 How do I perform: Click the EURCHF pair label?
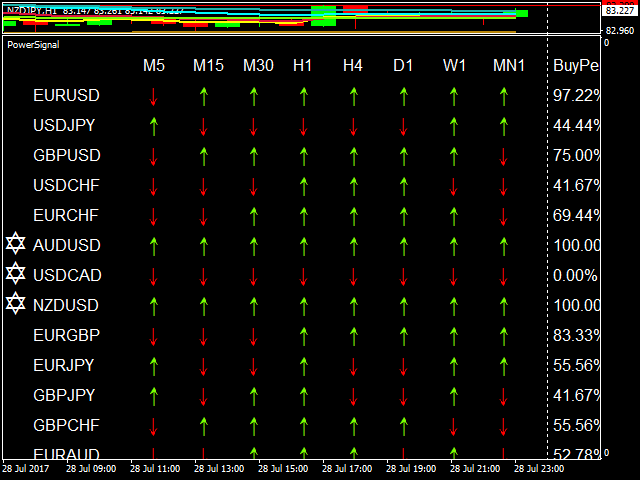(66, 215)
